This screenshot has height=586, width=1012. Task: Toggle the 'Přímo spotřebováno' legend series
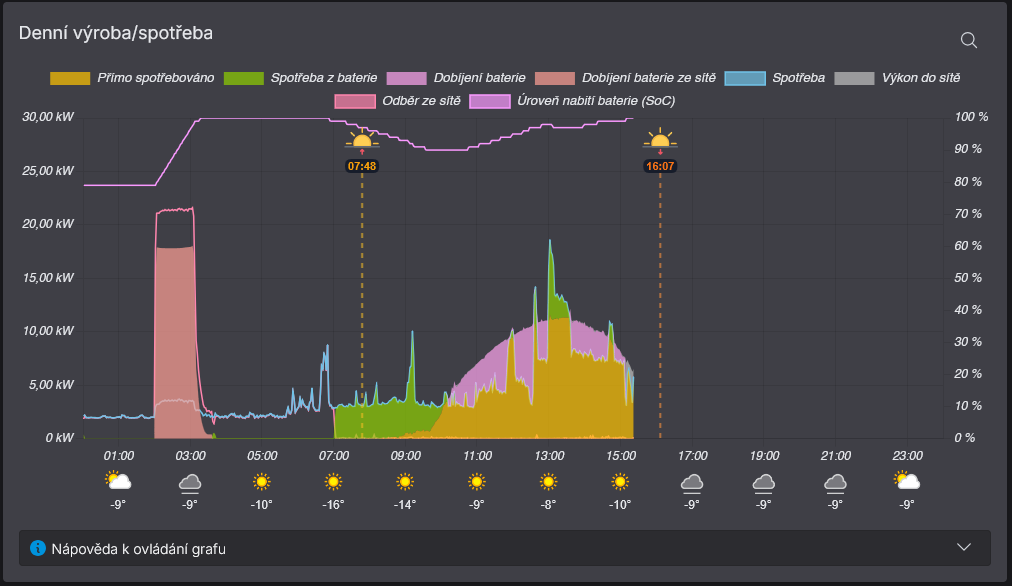[156, 77]
